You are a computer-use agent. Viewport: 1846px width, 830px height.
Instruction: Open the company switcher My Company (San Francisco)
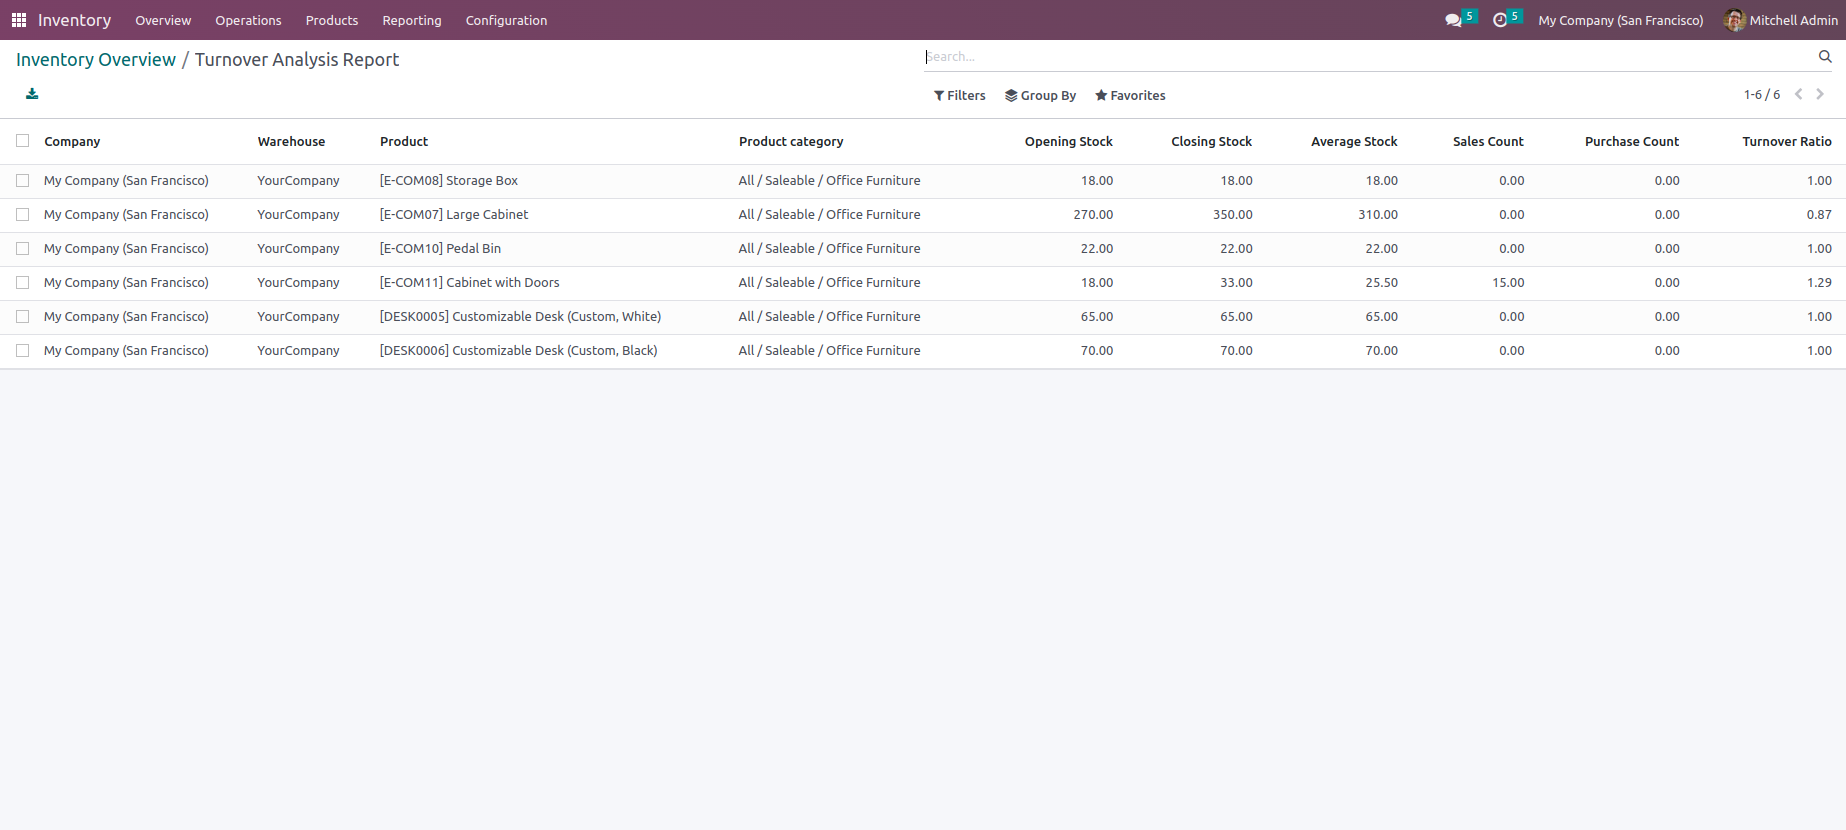point(1621,20)
